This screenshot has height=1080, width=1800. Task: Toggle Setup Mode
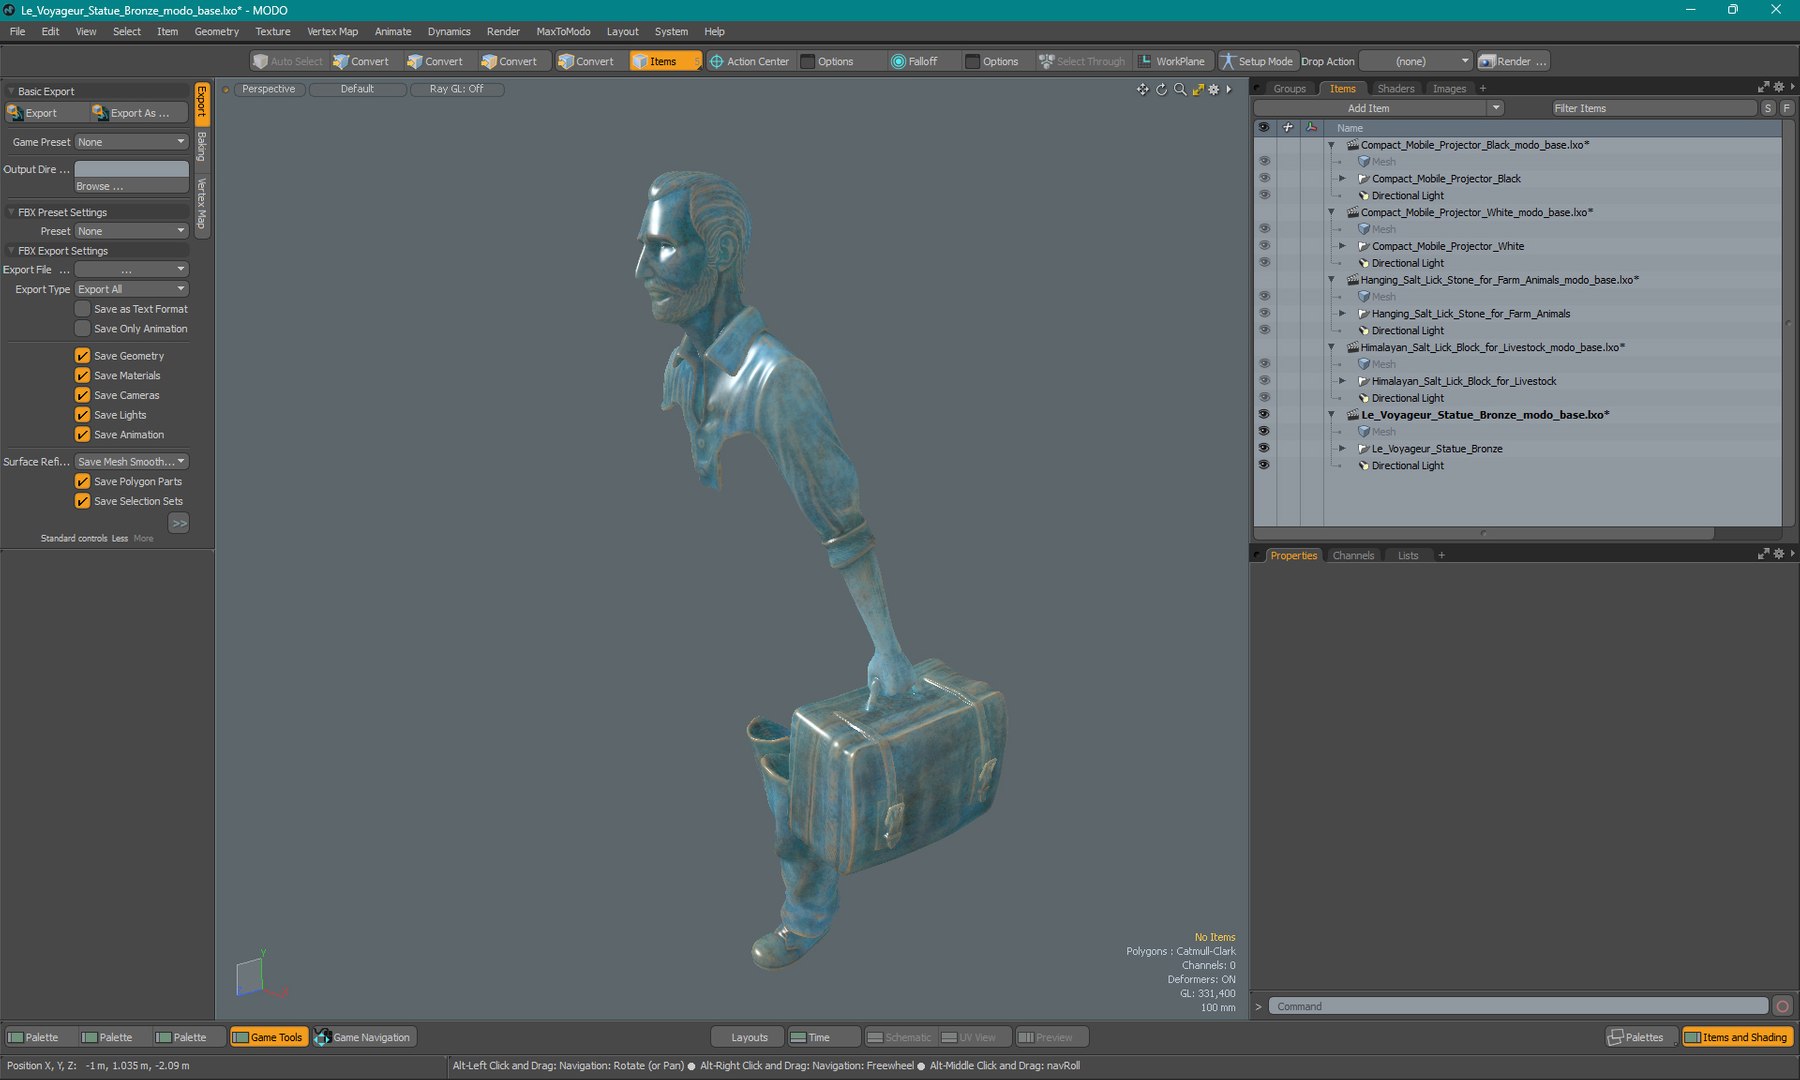point(1256,61)
